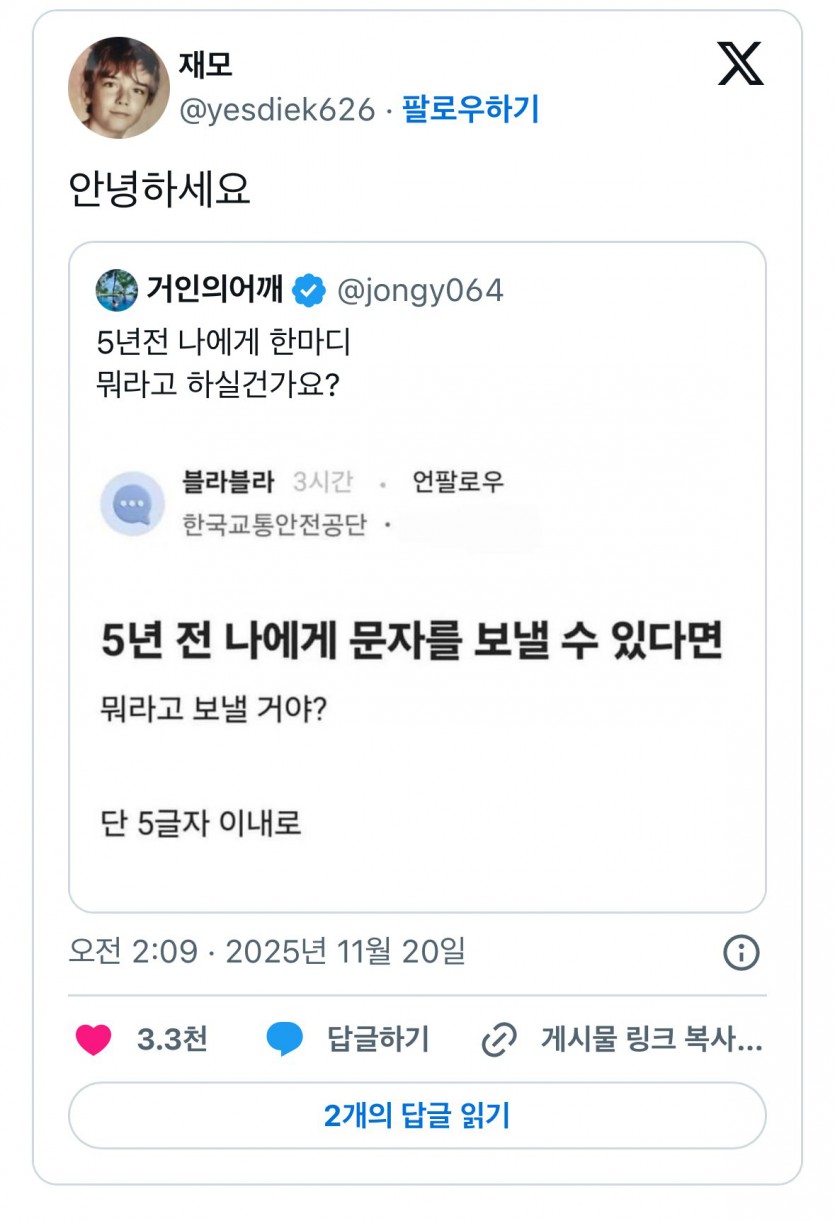Open the 재모 display name
The image size is (835, 1221).
[x=205, y=65]
